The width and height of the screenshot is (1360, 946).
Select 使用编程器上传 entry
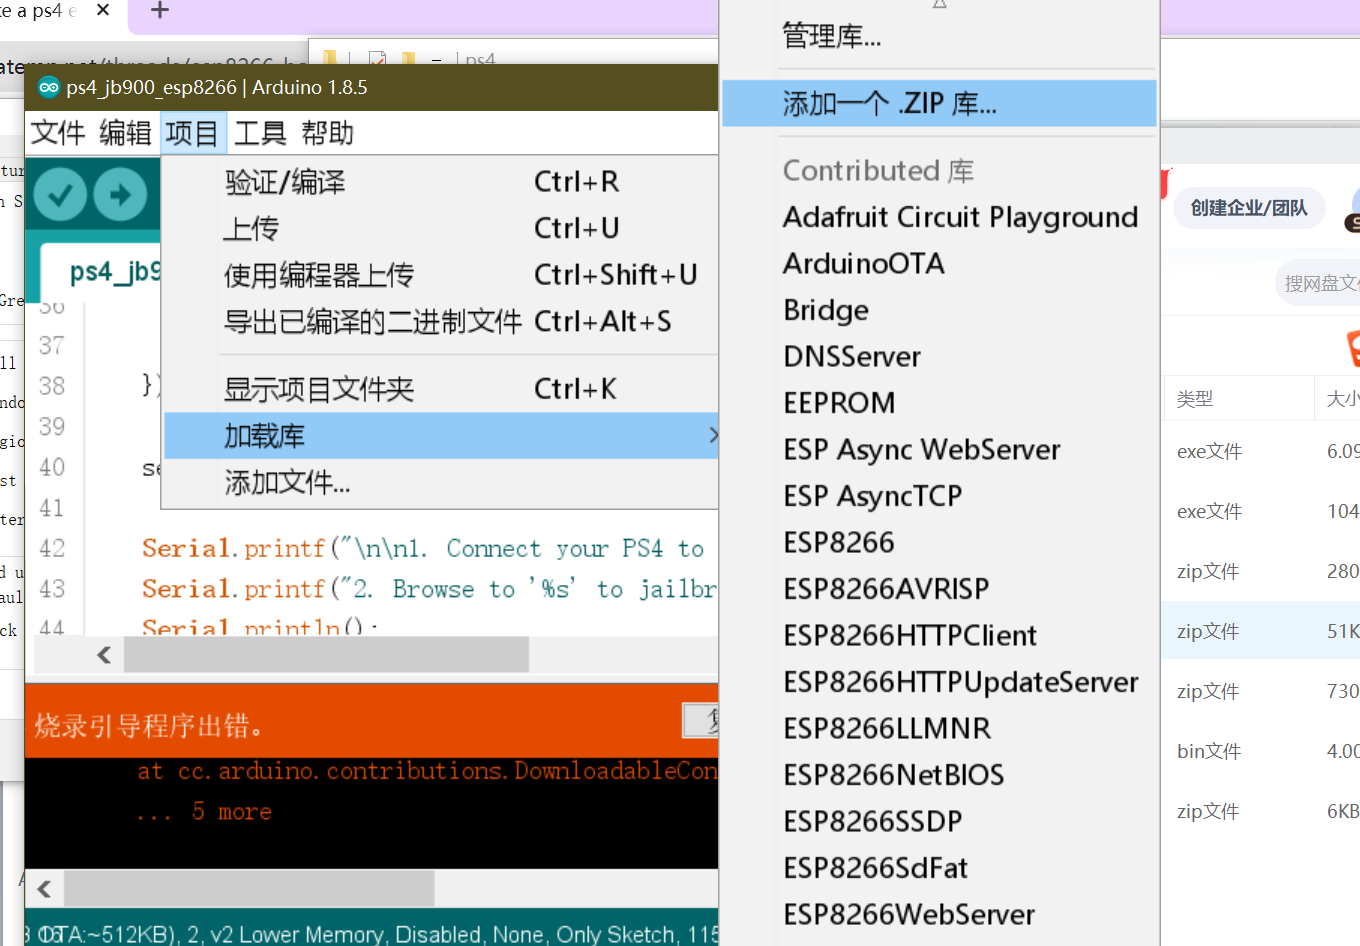pyautogui.click(x=440, y=275)
